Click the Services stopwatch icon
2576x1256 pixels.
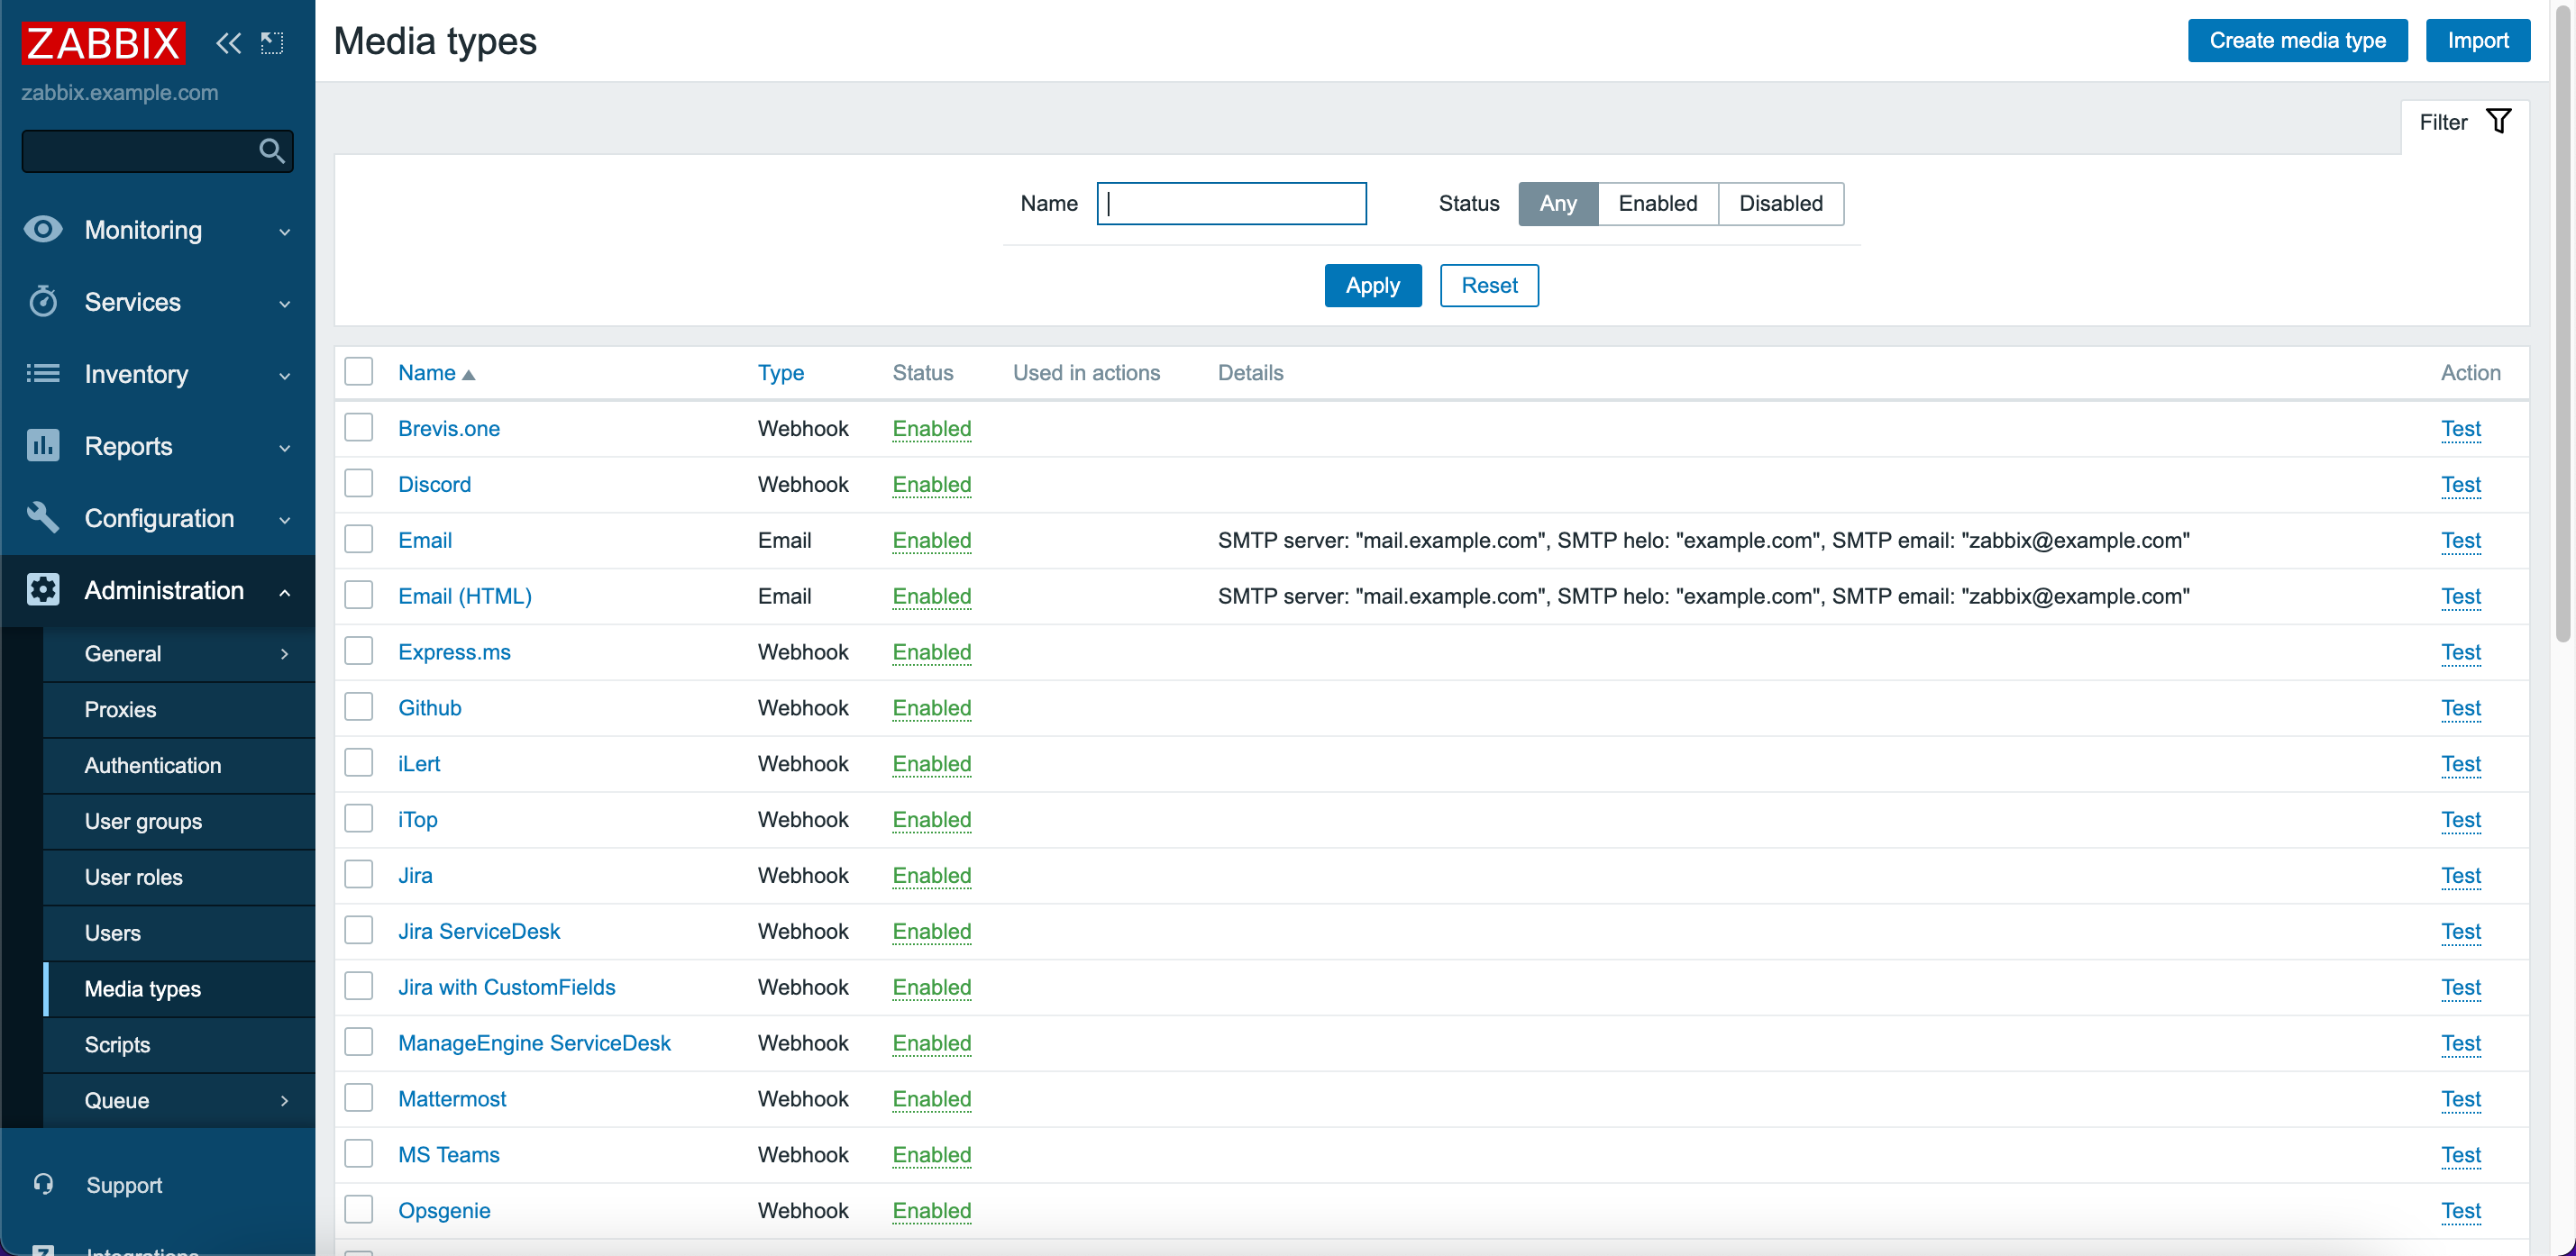(43, 302)
